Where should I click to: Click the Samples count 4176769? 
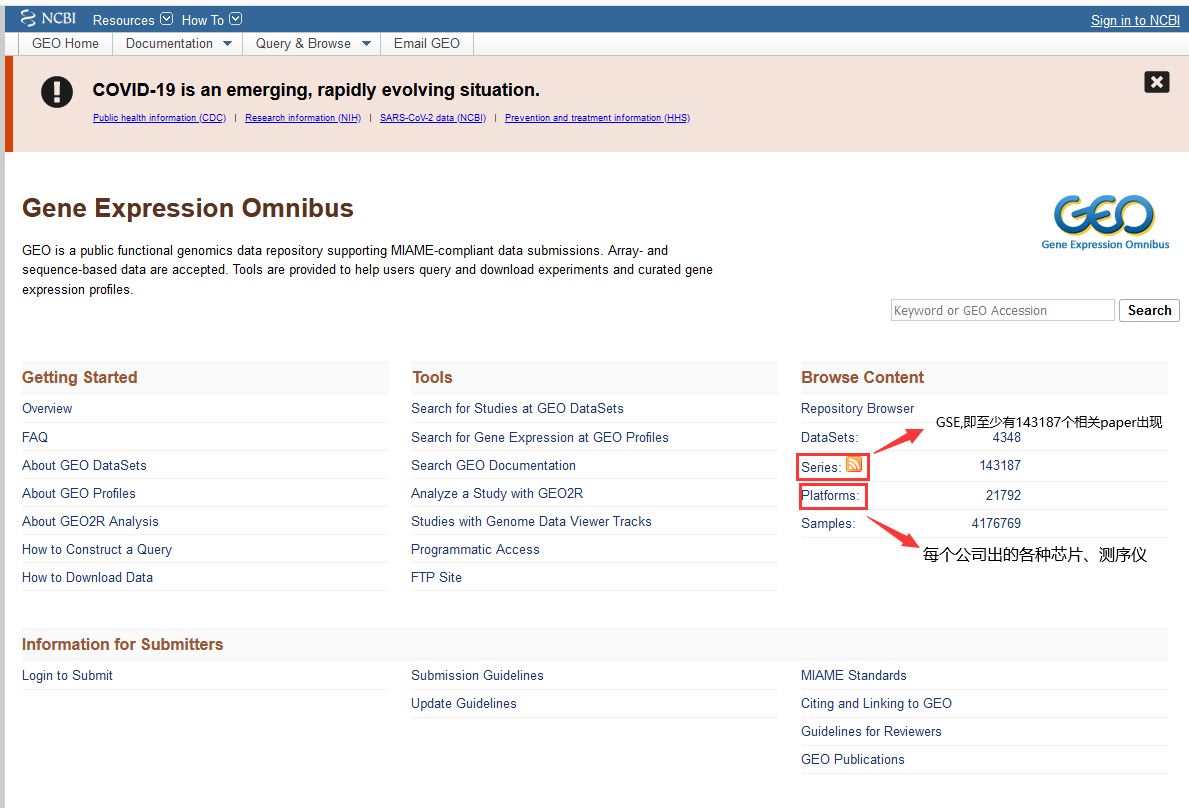tap(996, 524)
